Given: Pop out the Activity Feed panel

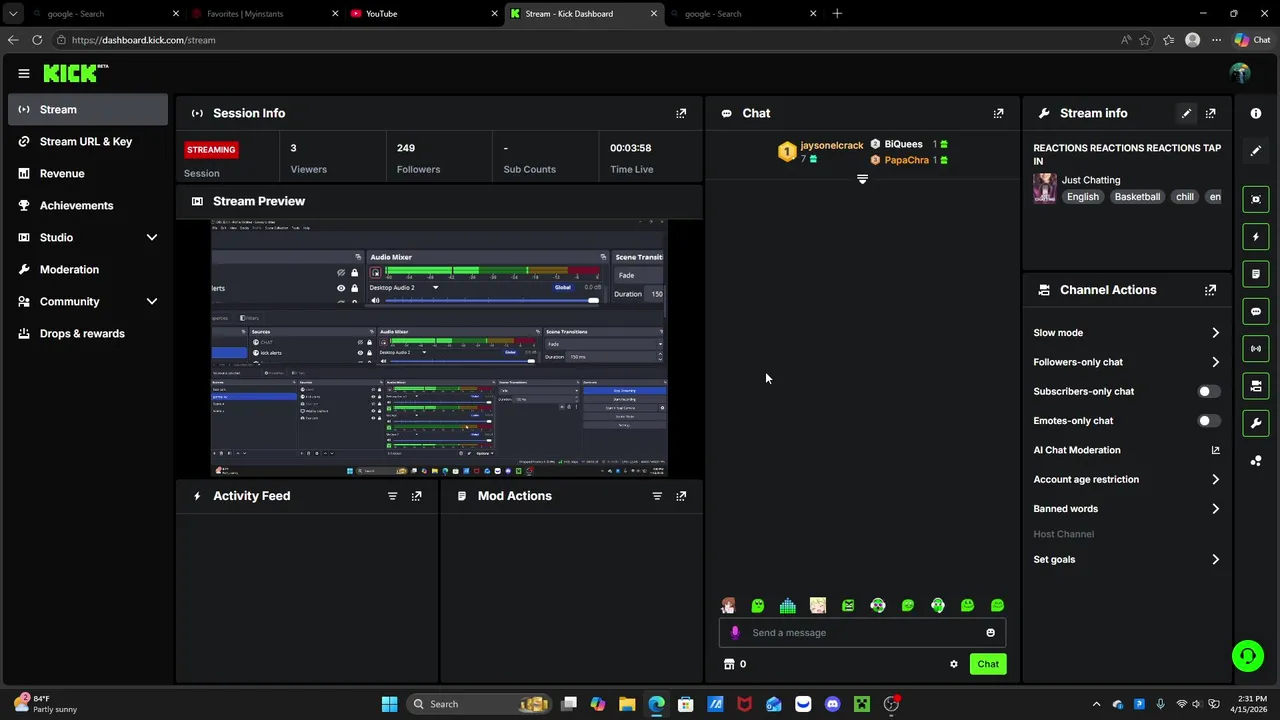Looking at the screenshot, I should pyautogui.click(x=416, y=496).
